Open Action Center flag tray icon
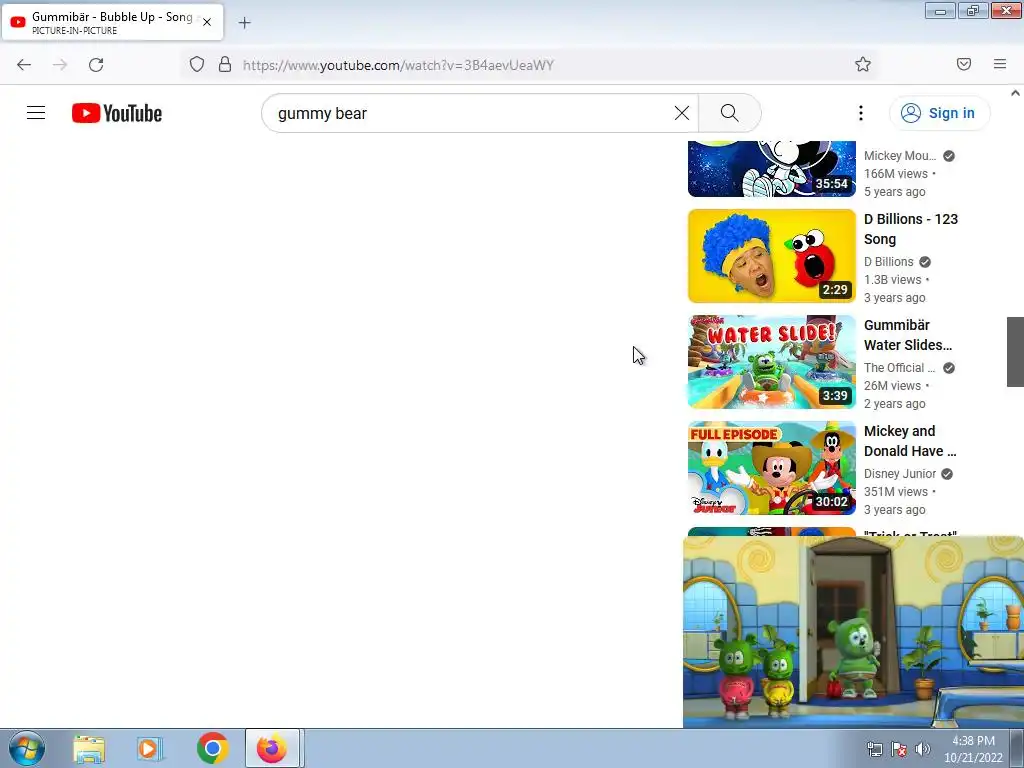The width and height of the screenshot is (1024, 768). 899,749
